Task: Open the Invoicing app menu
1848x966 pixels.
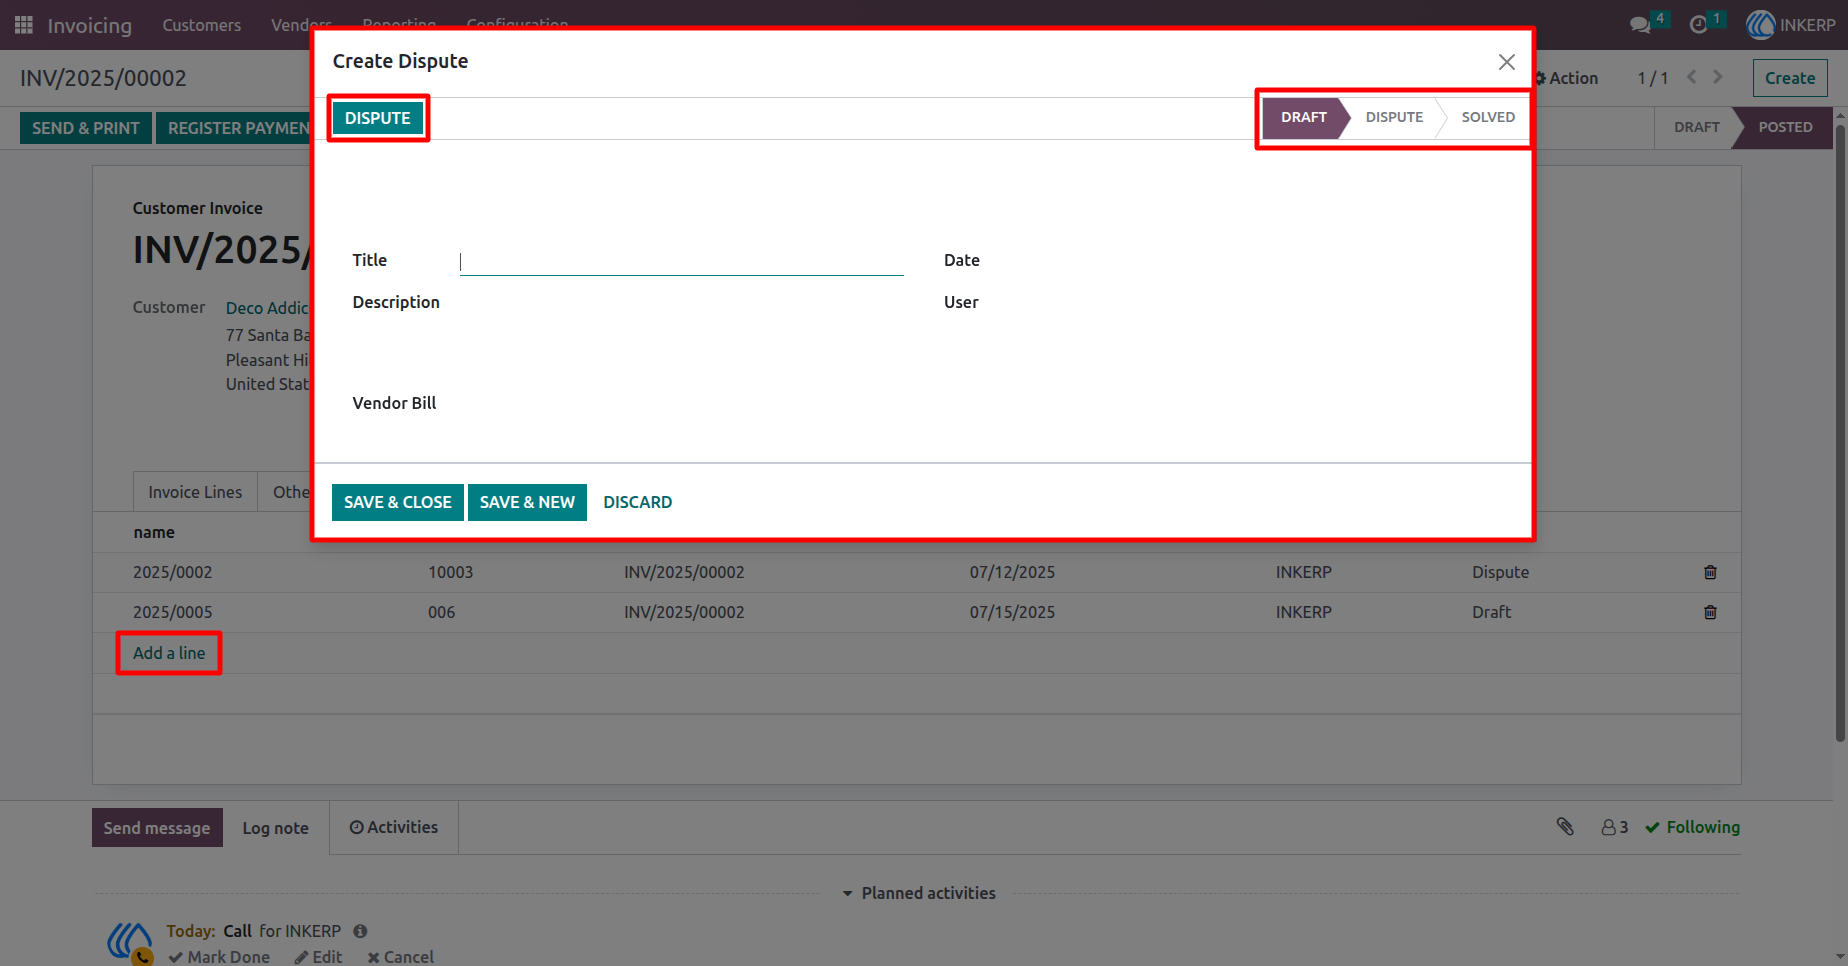Action: (90, 25)
